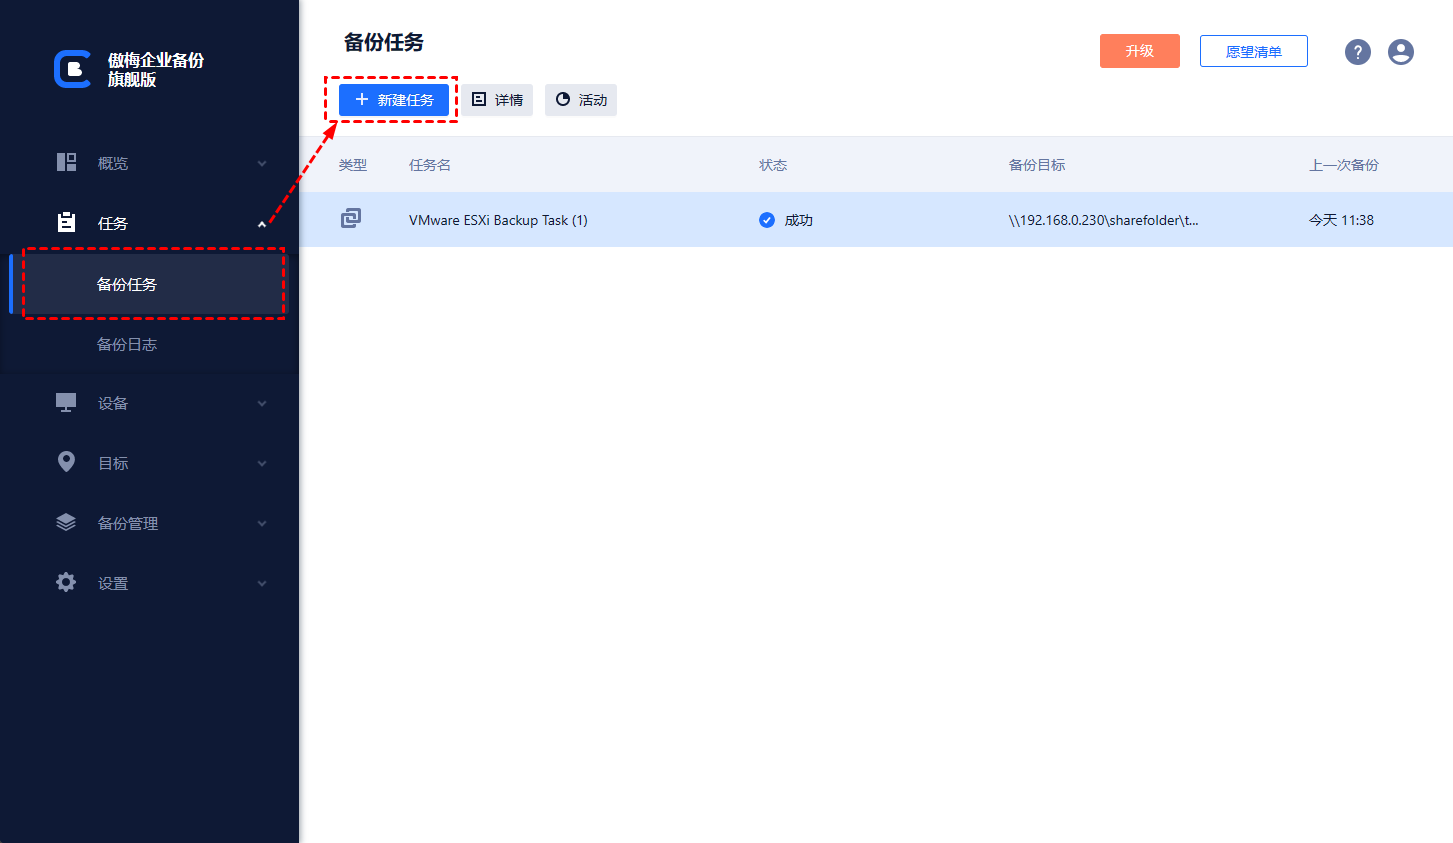Screen dimensions: 1453x843
Task: Open 备份管理 layers icon in sidebar
Action: point(65,522)
